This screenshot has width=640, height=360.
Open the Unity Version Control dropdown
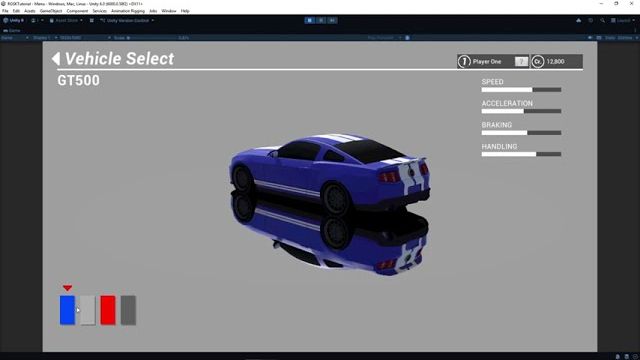pyautogui.click(x=127, y=20)
